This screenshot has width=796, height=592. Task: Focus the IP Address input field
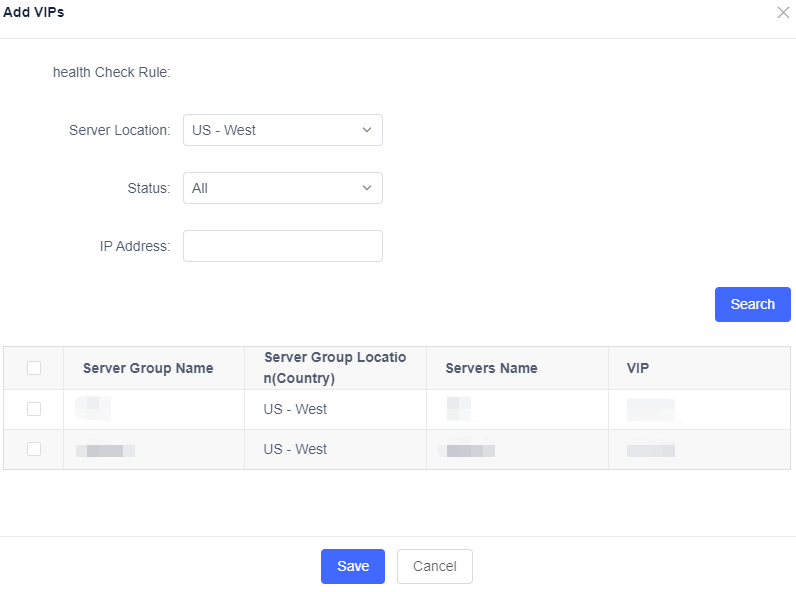pyautogui.click(x=282, y=246)
